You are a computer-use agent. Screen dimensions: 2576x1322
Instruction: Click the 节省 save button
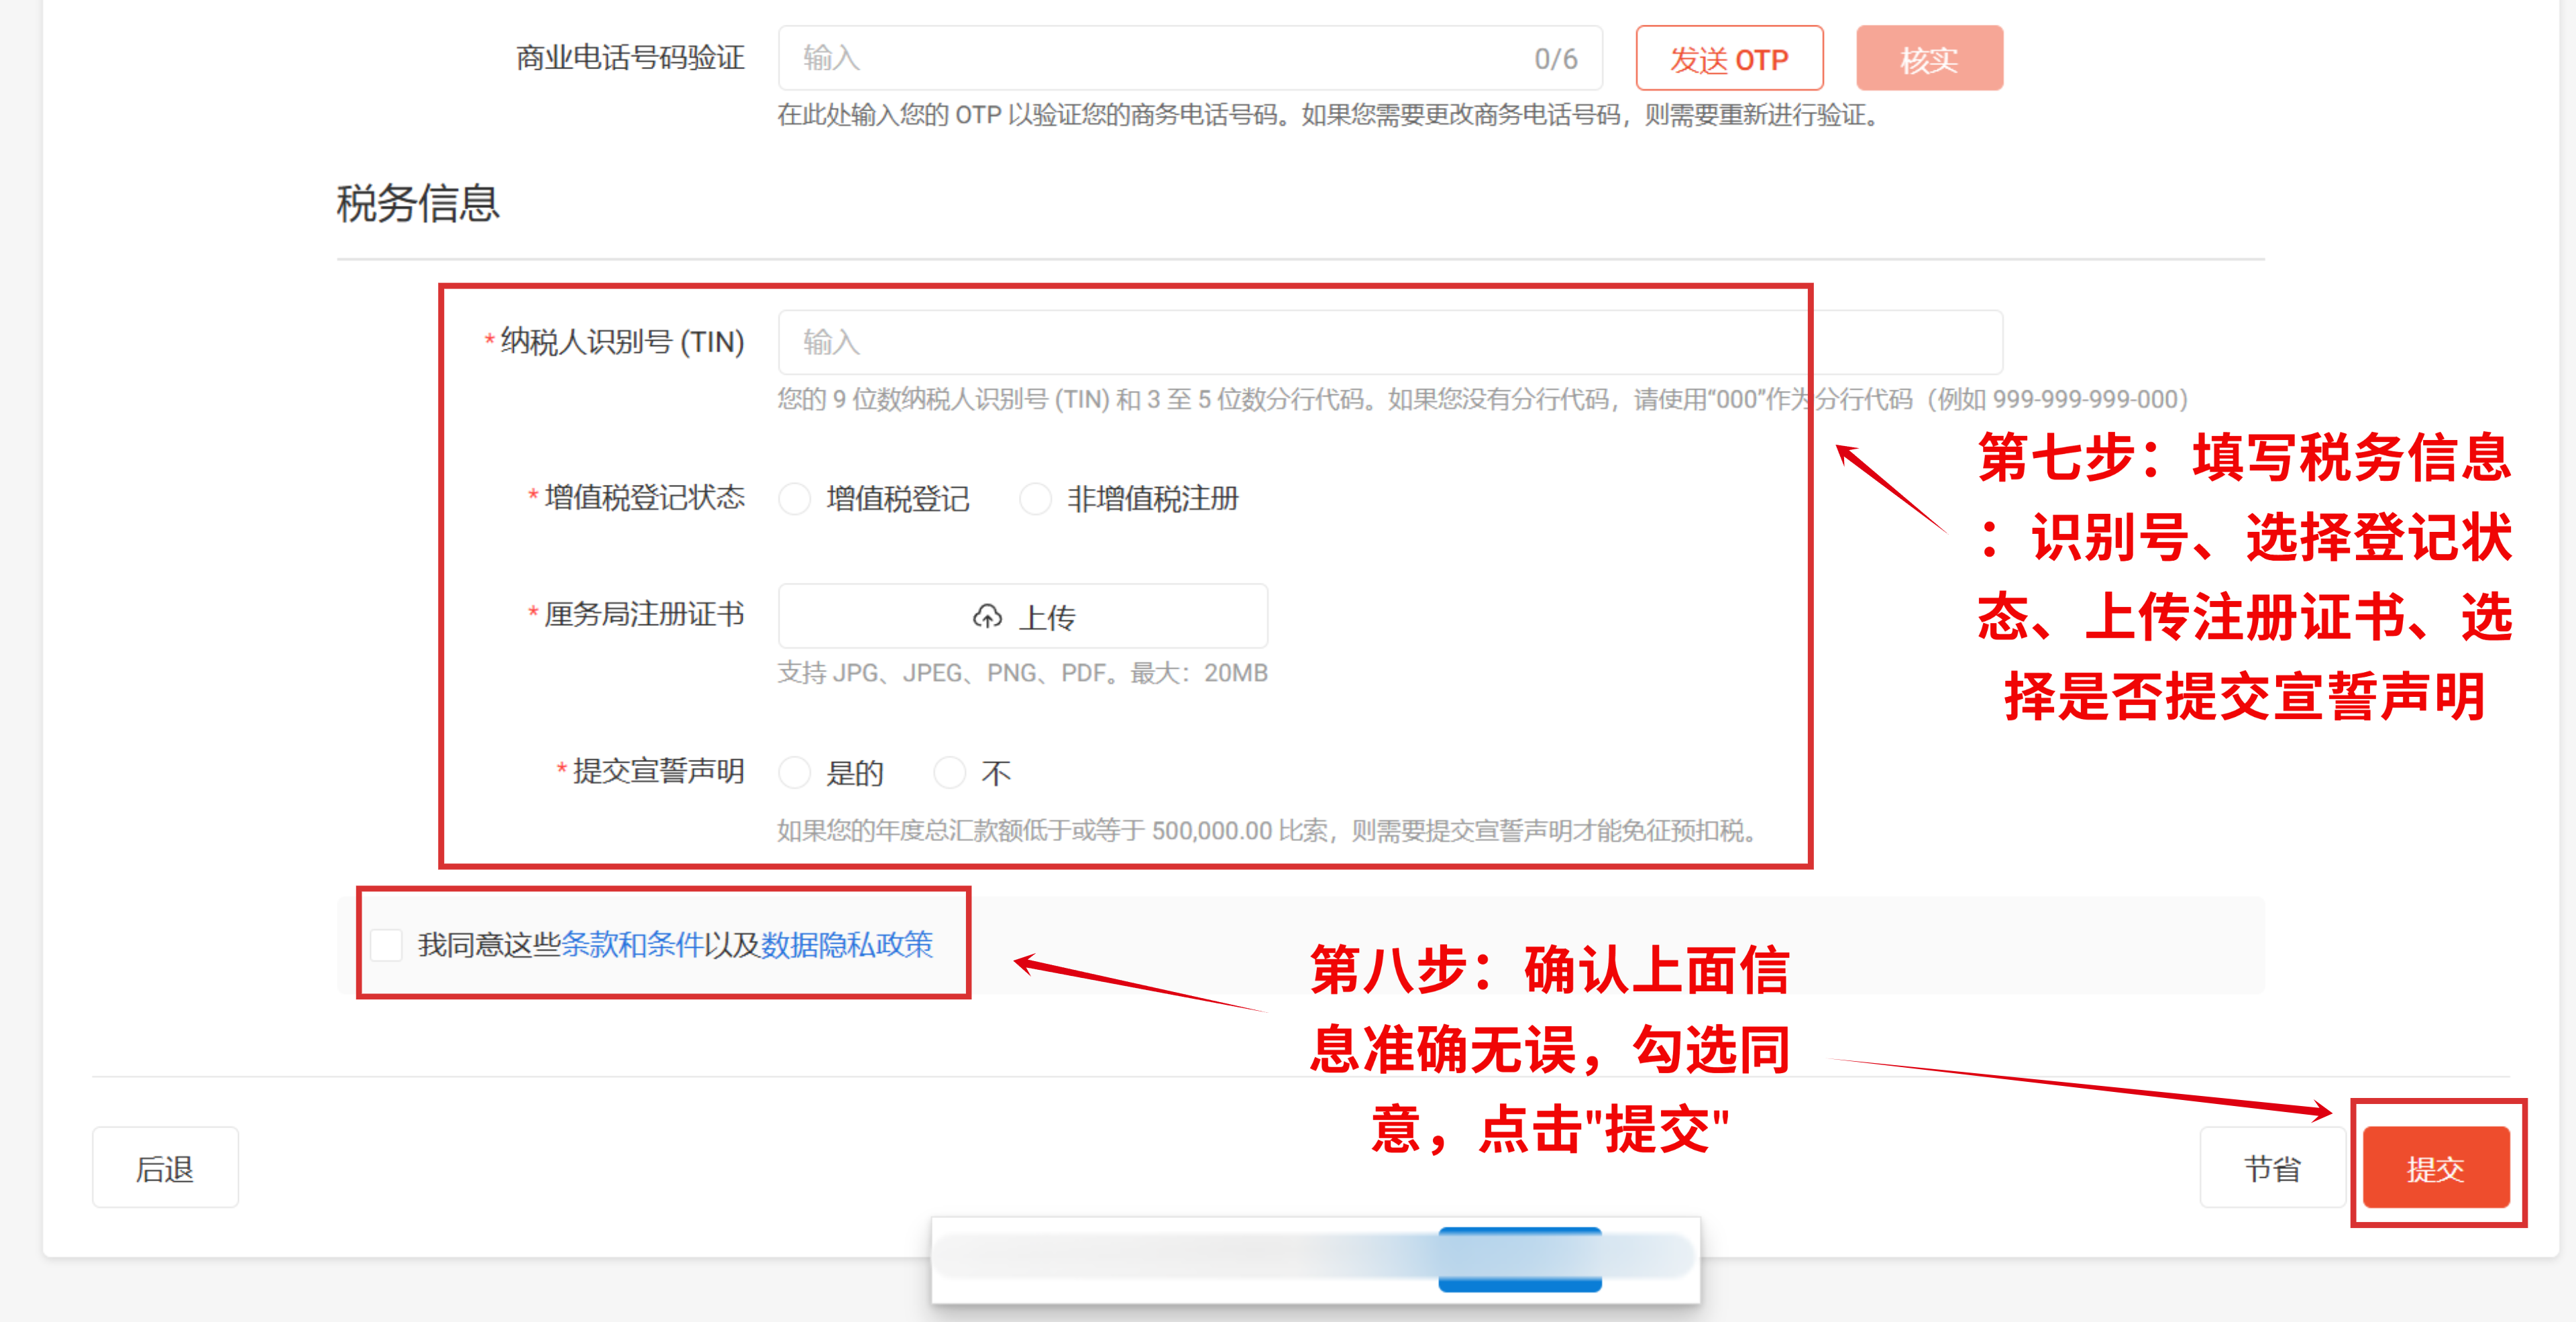[2272, 1167]
